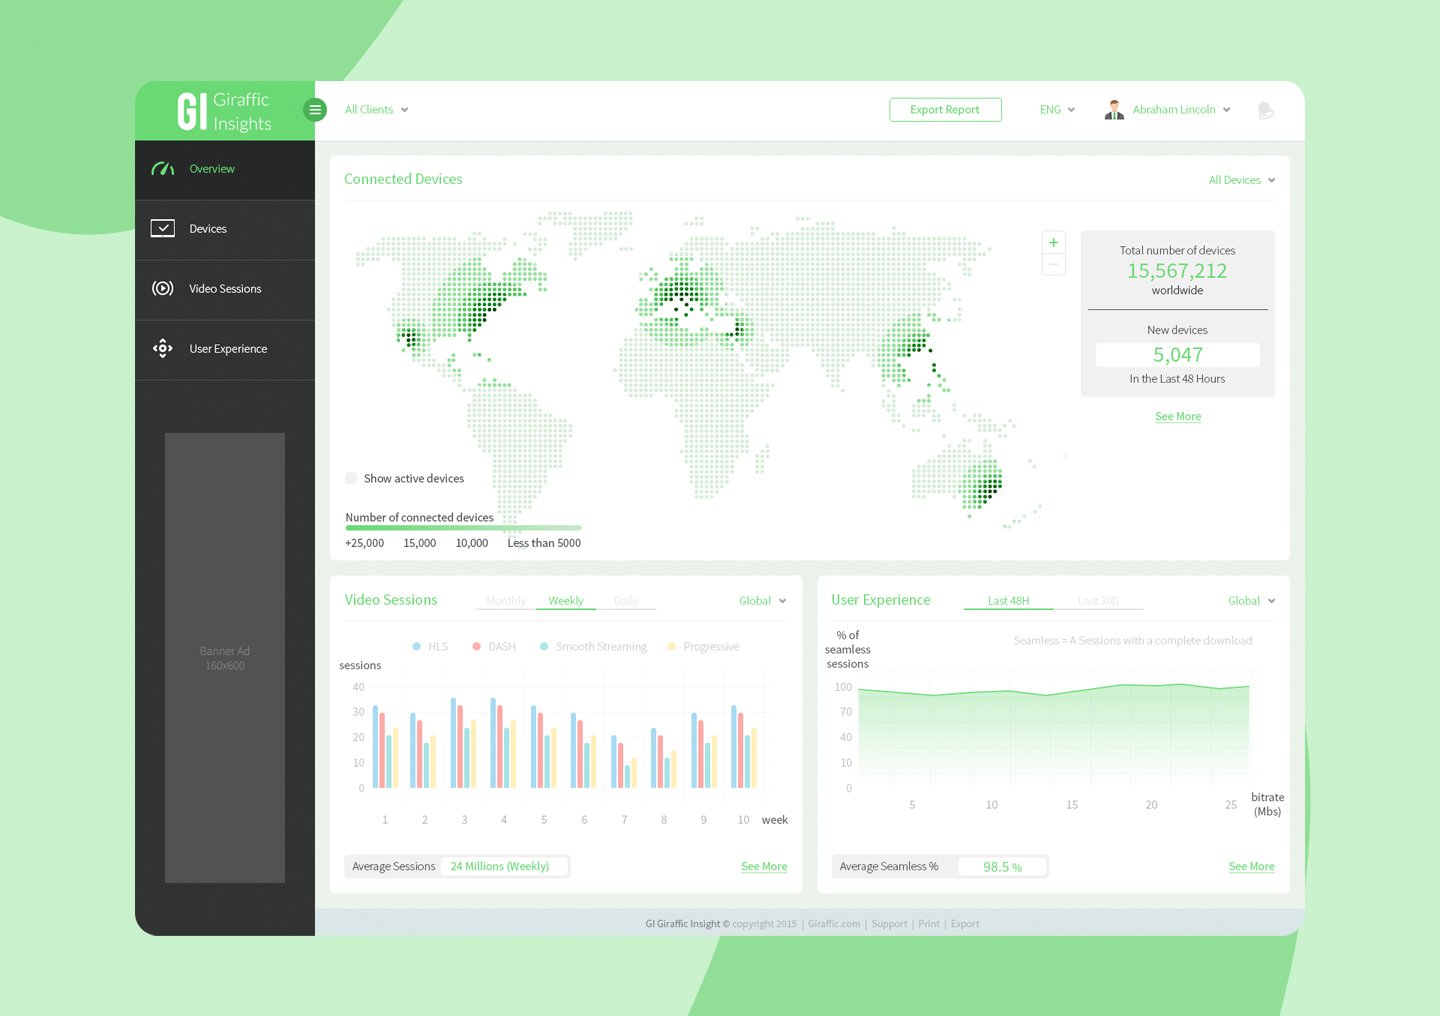Screen dimensions: 1440x1016
Task: Click the Average Seamless % label
Action: coord(889,867)
